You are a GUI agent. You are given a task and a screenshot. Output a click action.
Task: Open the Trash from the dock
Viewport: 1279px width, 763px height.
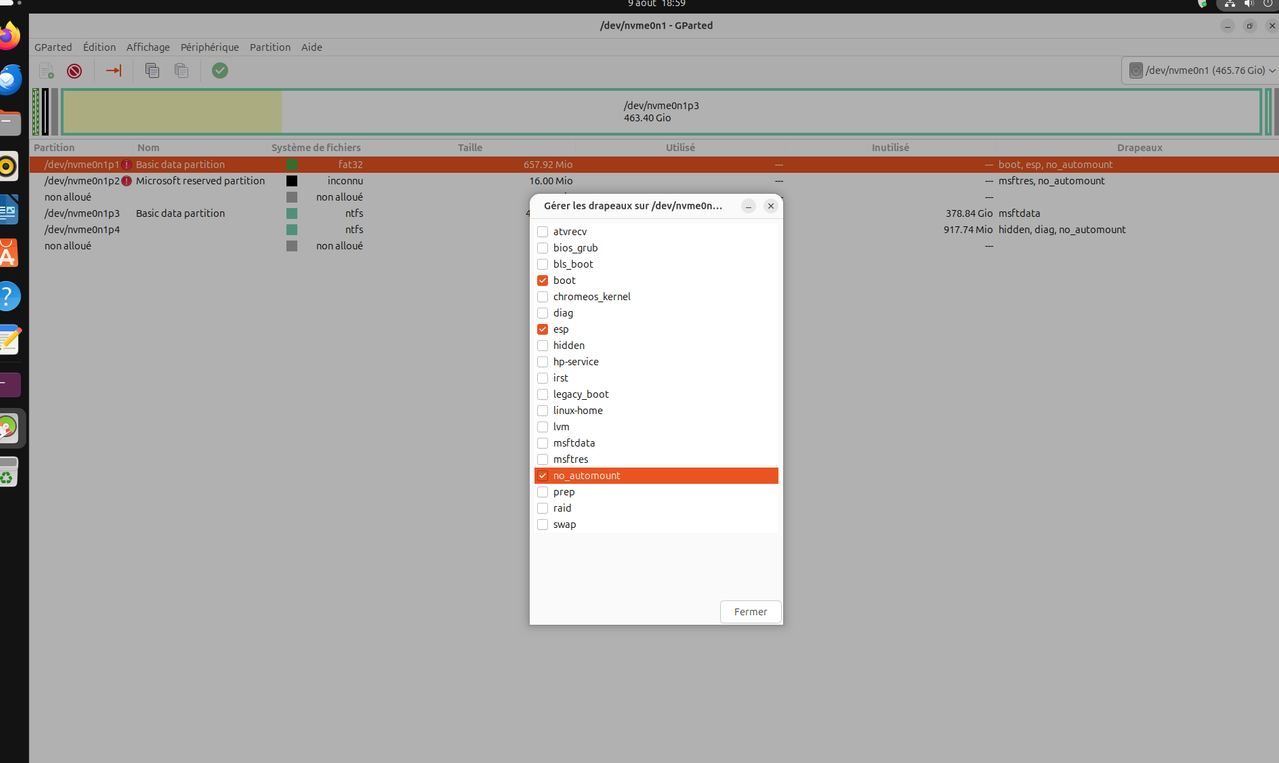pos(8,474)
